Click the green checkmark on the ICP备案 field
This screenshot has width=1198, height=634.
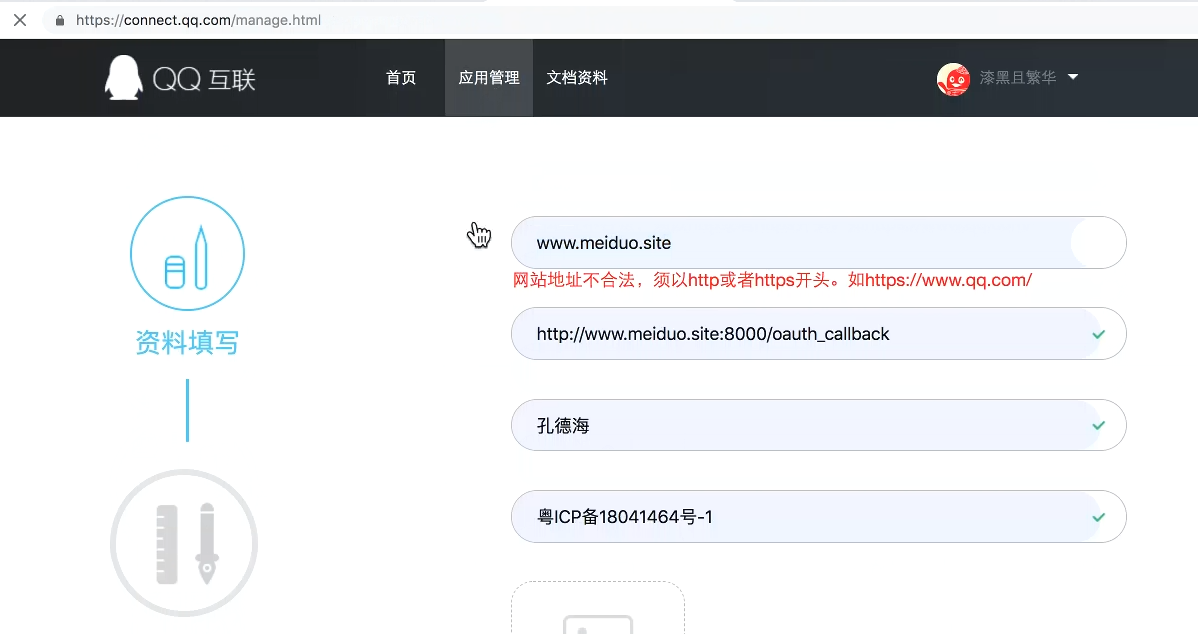(1097, 517)
